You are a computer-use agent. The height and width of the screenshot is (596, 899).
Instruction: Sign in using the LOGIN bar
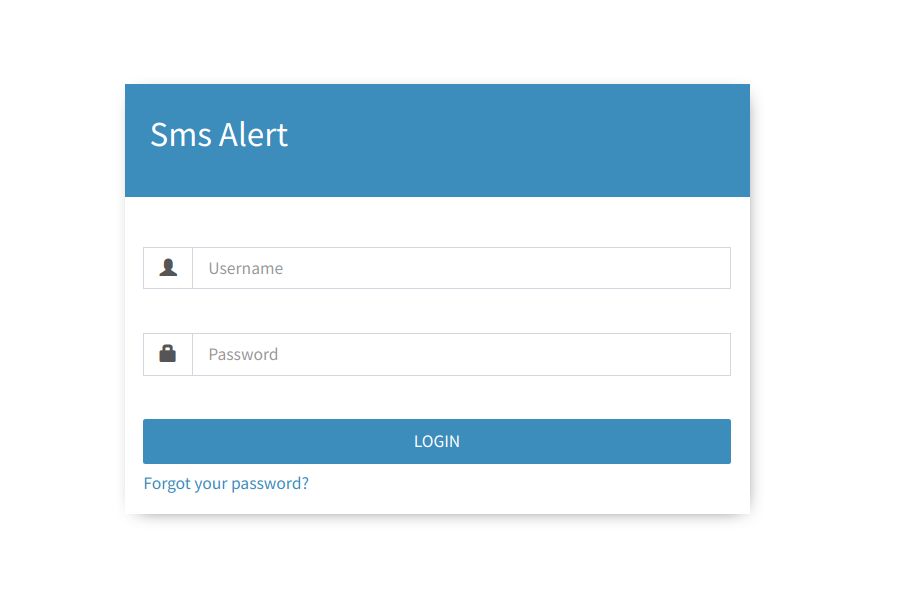[x=437, y=441]
